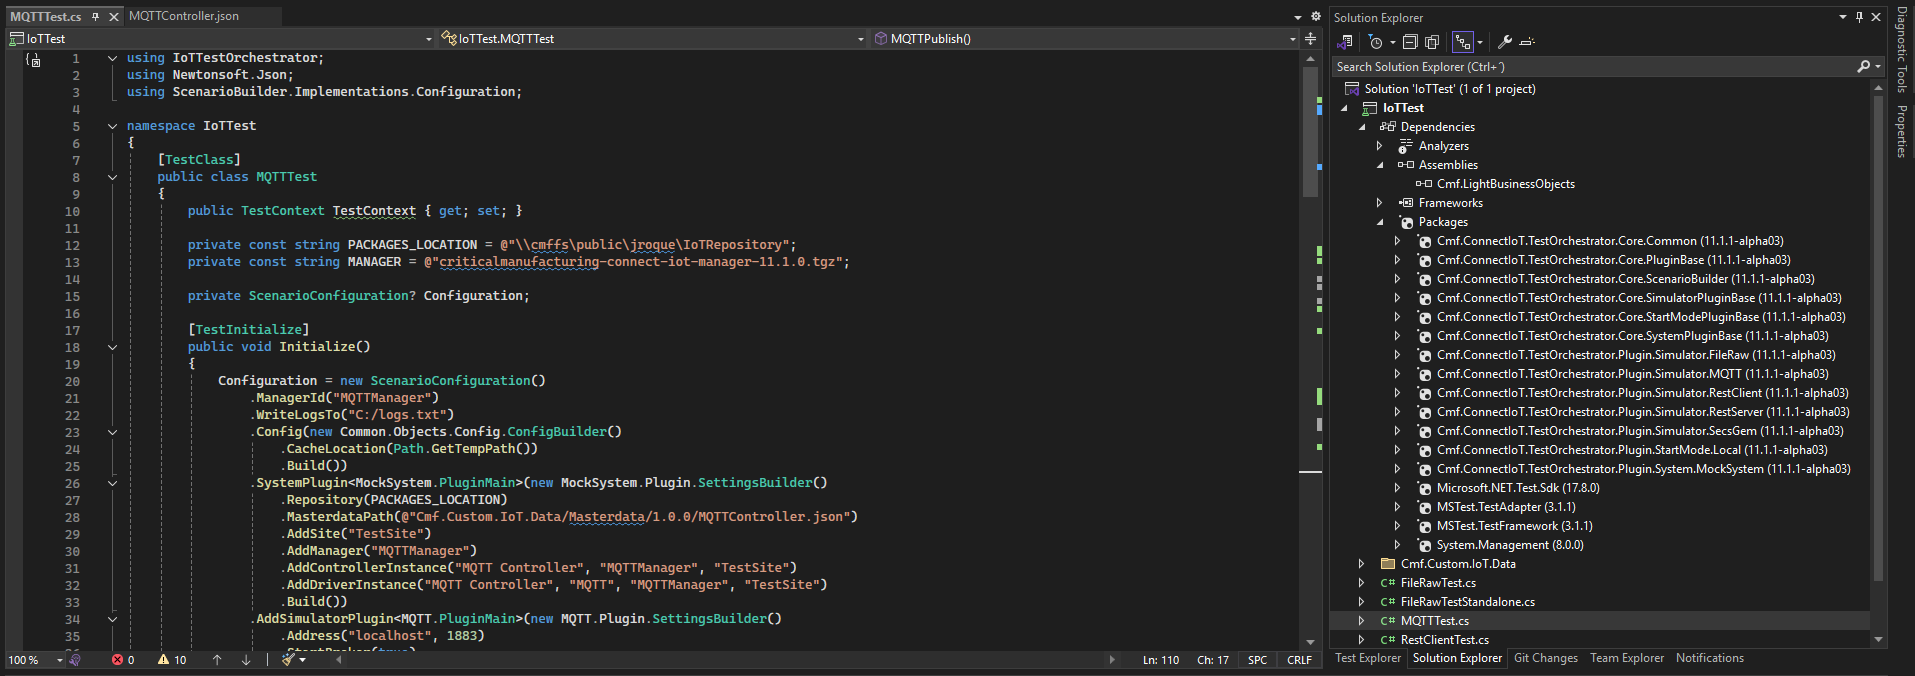
Task: Open the 100 % zoom combo box
Action: coord(36,660)
